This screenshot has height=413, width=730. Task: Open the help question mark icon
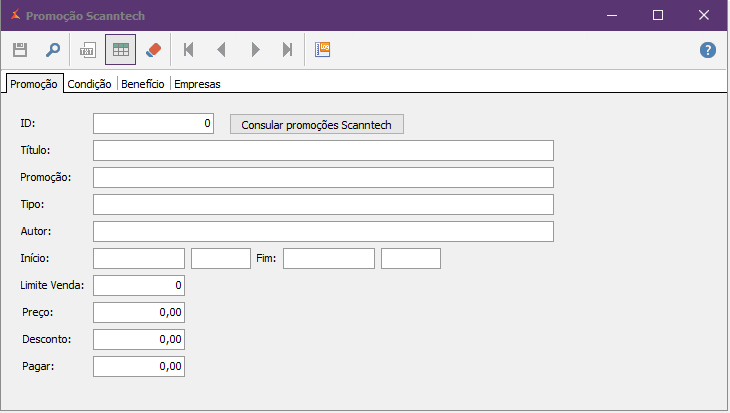coord(708,50)
